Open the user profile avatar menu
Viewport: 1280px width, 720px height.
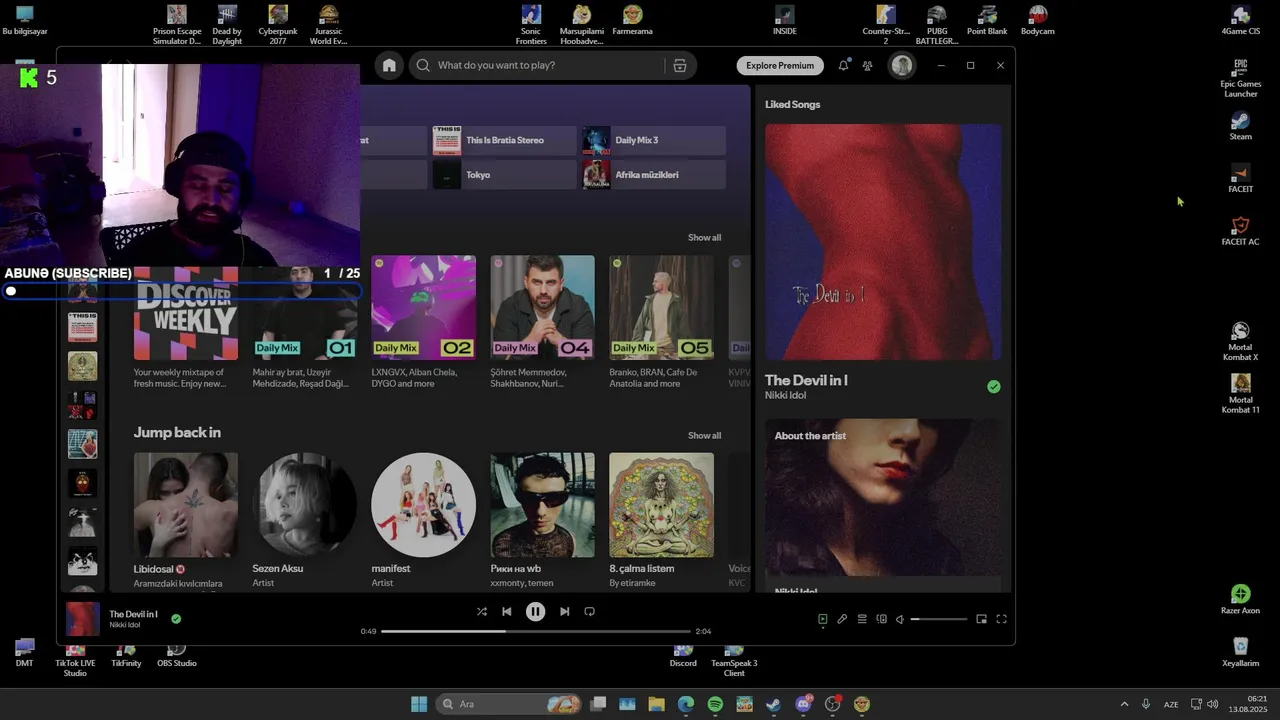902,65
